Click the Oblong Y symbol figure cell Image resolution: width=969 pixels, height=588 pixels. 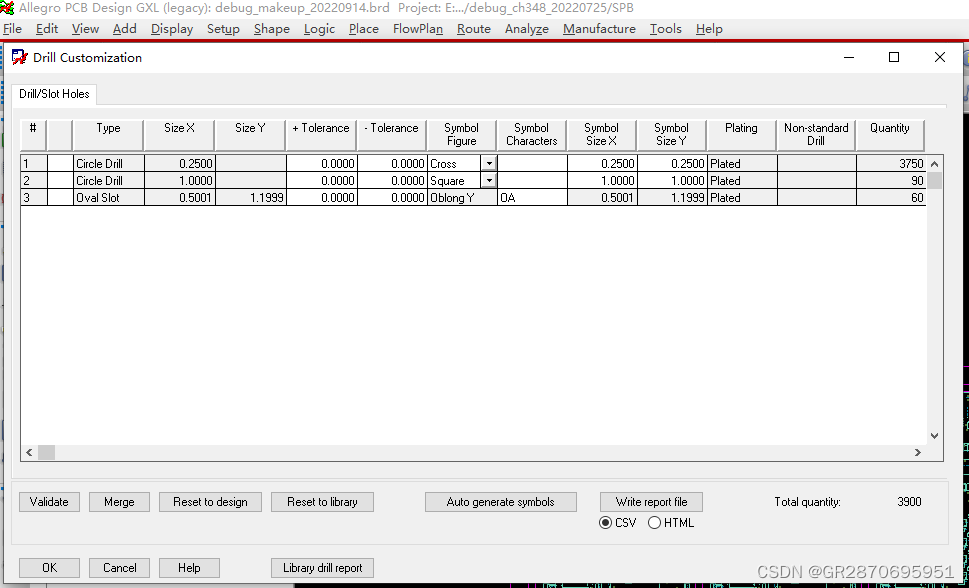point(462,198)
